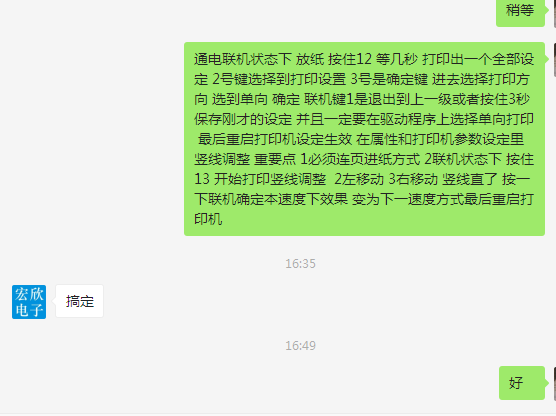Open sender avatar beside 稍等 message

(555, 12)
